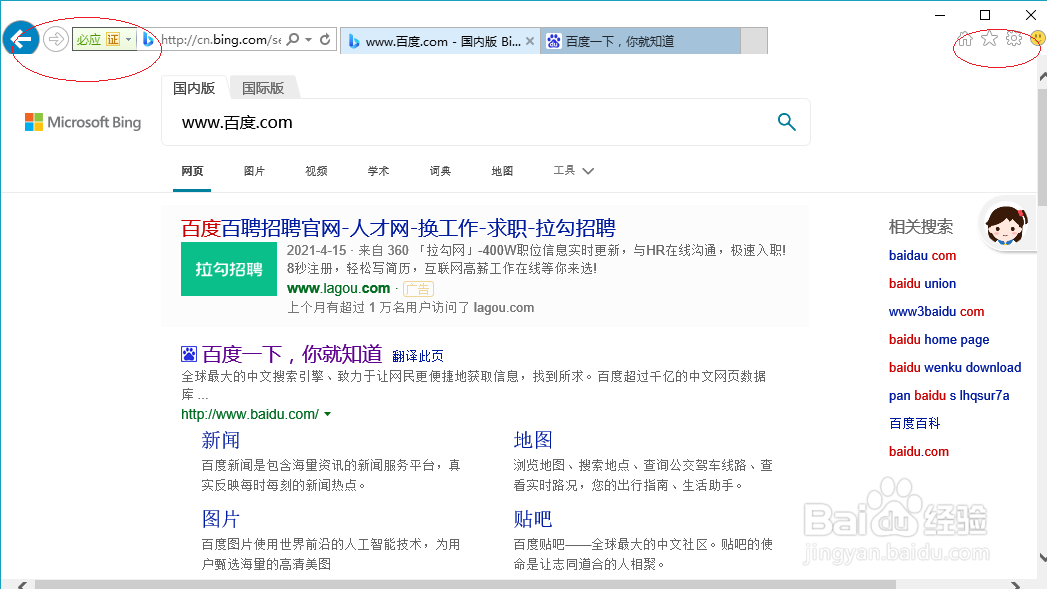Click the vertical scrollbar thumb
This screenshot has height=589, width=1047.
click(x=1042, y=146)
